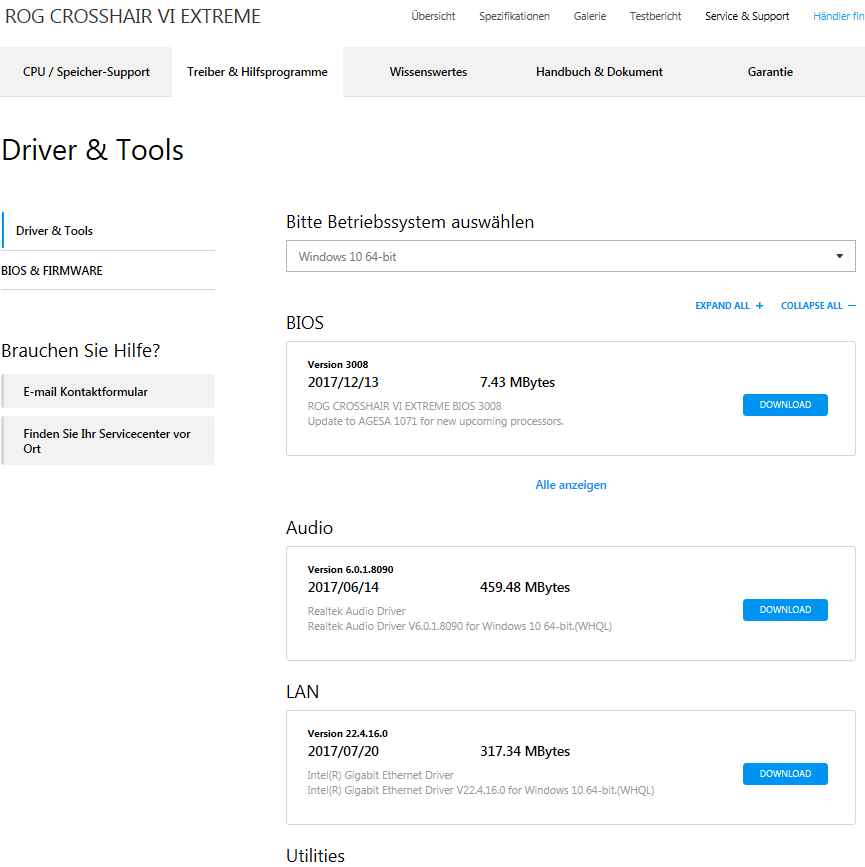Click the BIOS section heading

click(x=305, y=322)
